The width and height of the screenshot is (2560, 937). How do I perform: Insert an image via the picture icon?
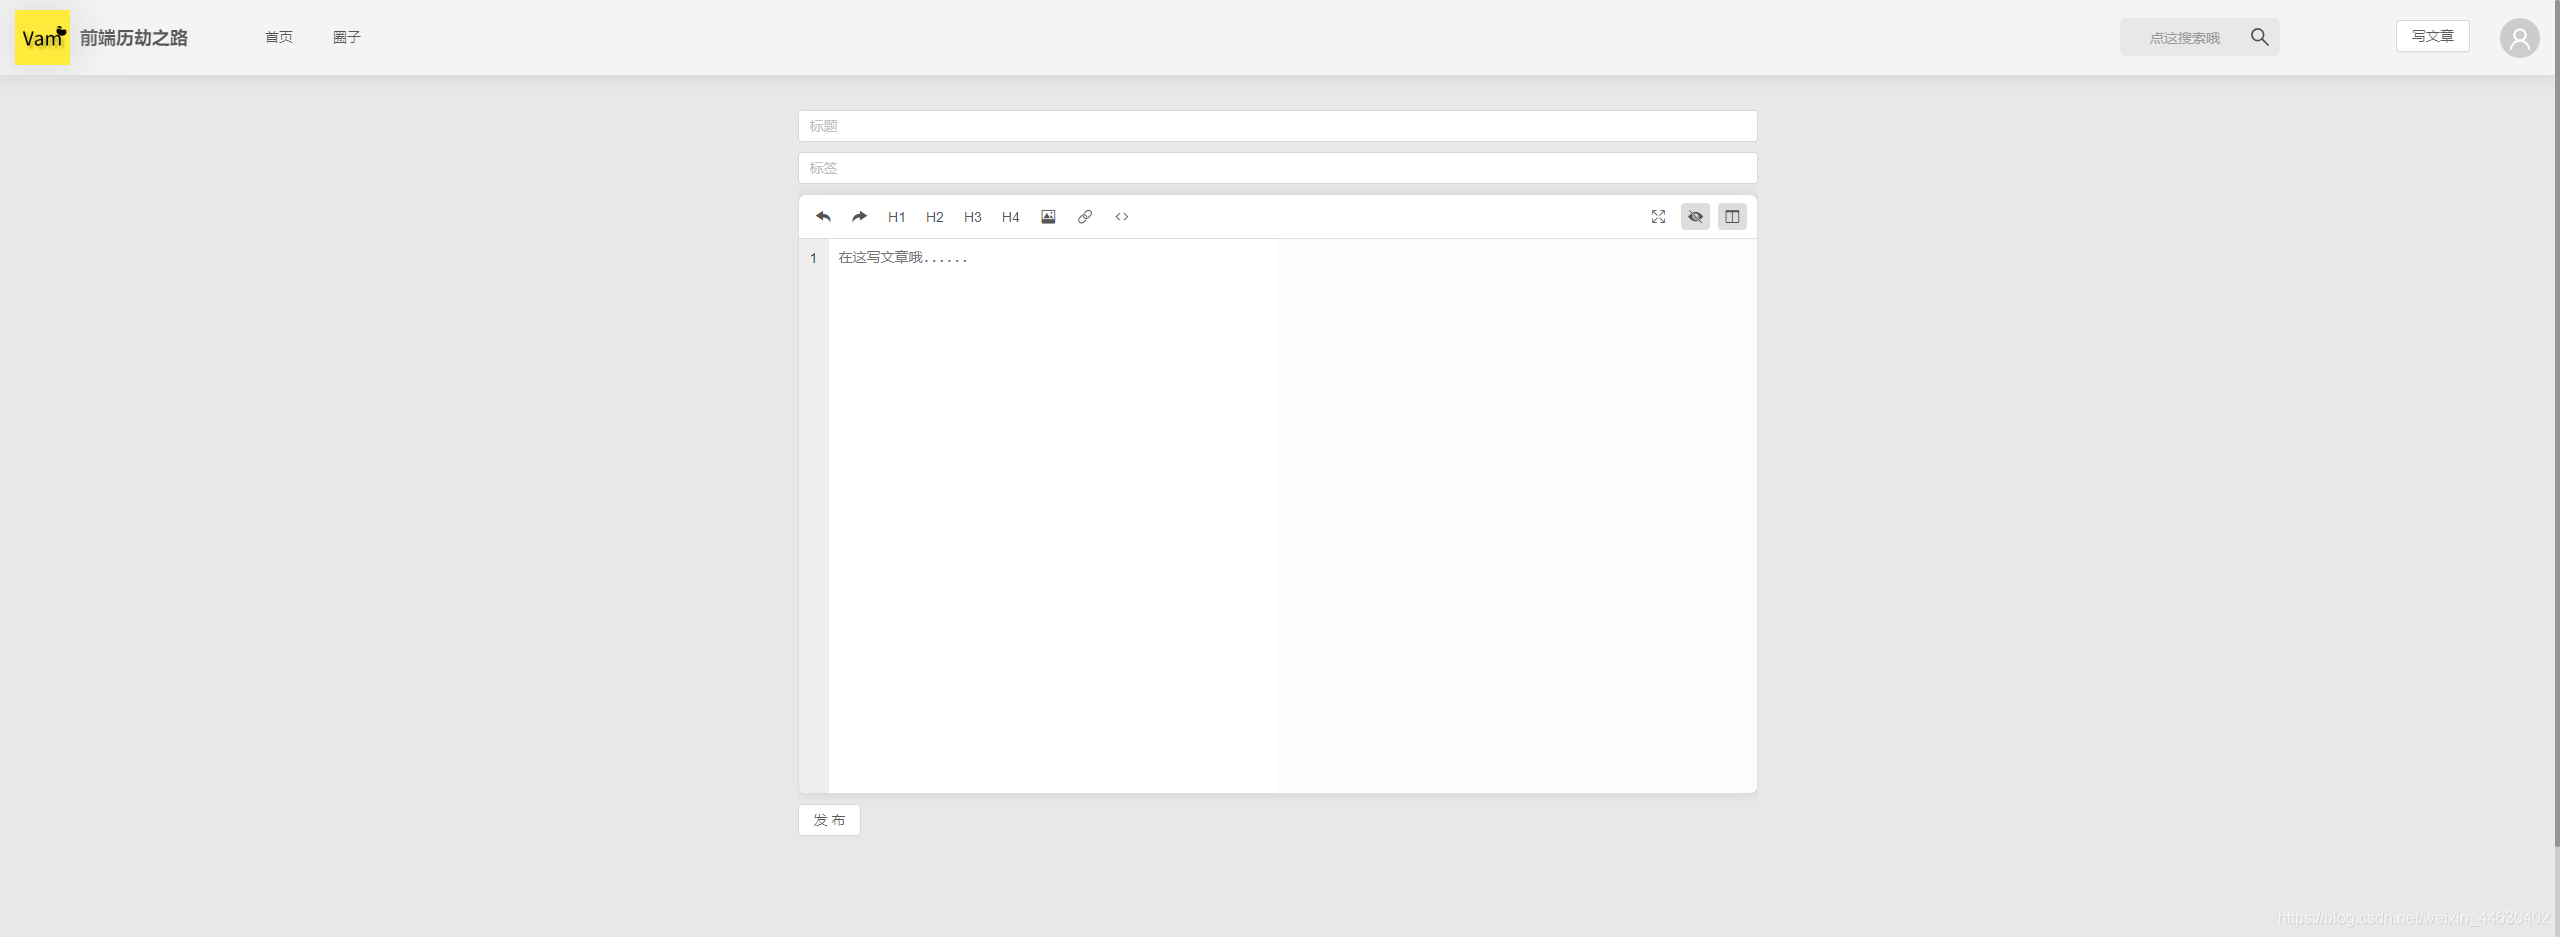point(1048,217)
